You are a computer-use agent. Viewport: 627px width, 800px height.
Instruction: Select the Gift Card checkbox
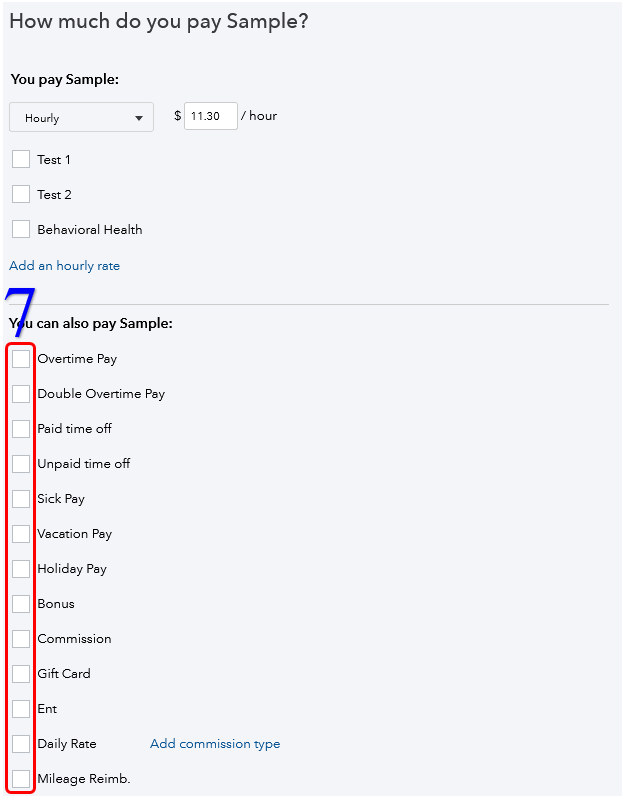pos(21,674)
